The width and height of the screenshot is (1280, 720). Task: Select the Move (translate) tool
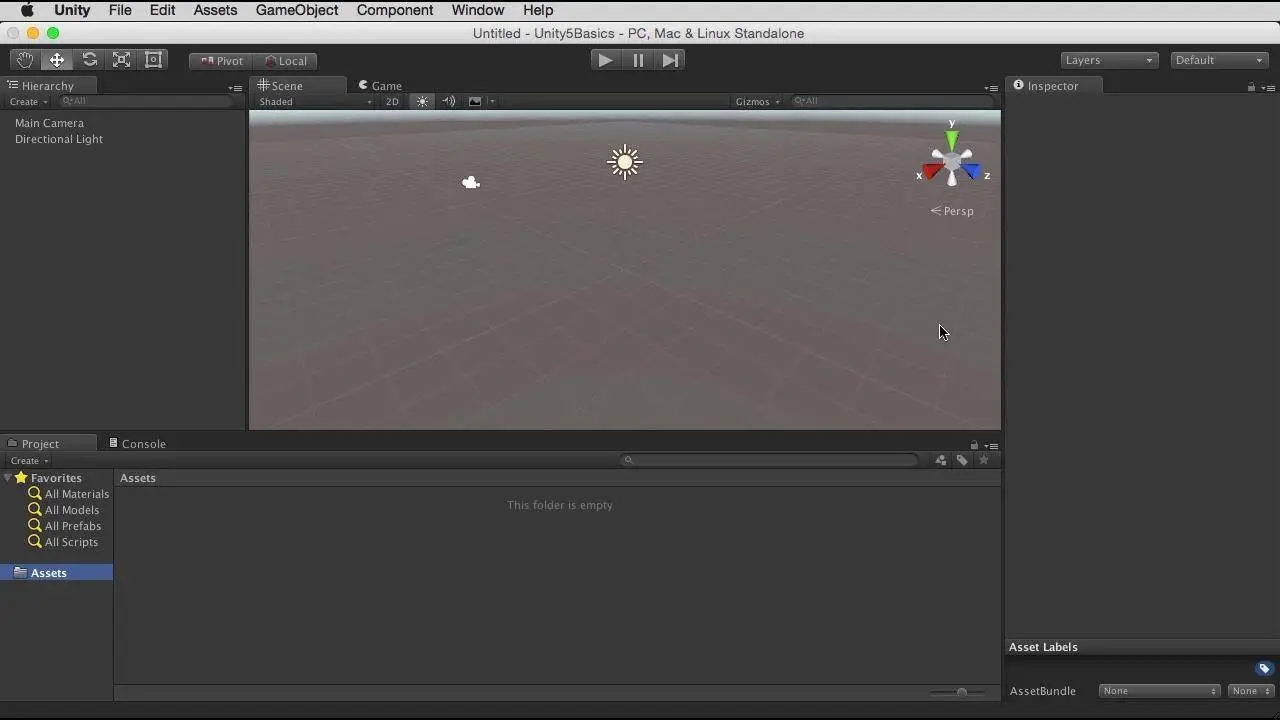tap(57, 60)
